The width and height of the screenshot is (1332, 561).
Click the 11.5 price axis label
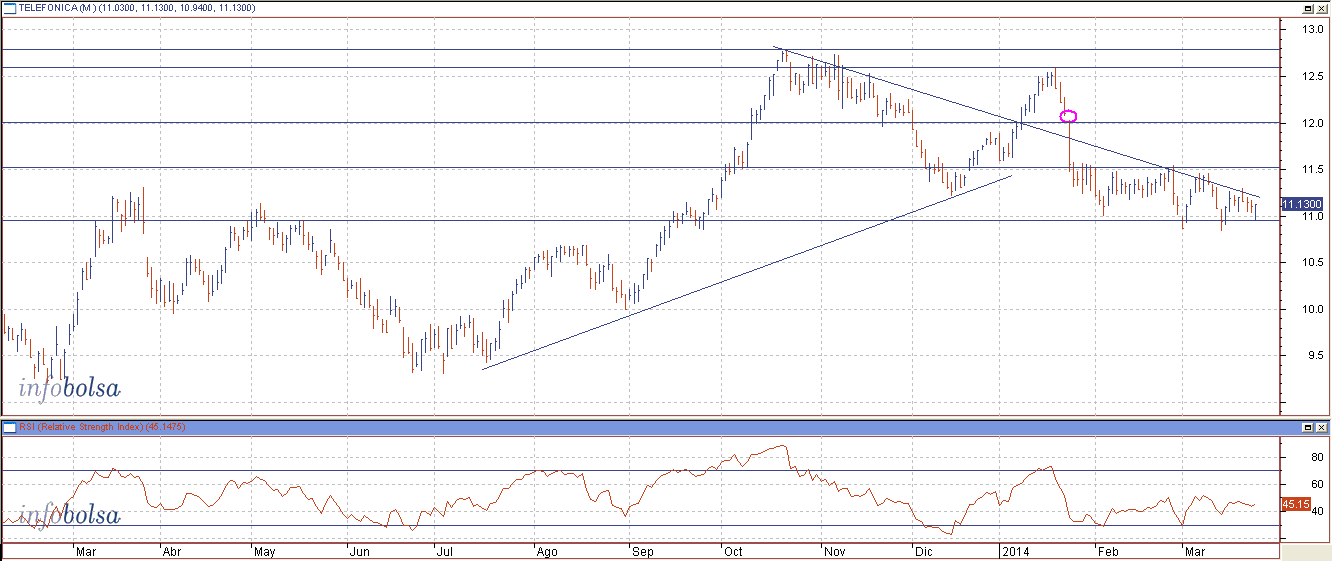tap(1311, 169)
